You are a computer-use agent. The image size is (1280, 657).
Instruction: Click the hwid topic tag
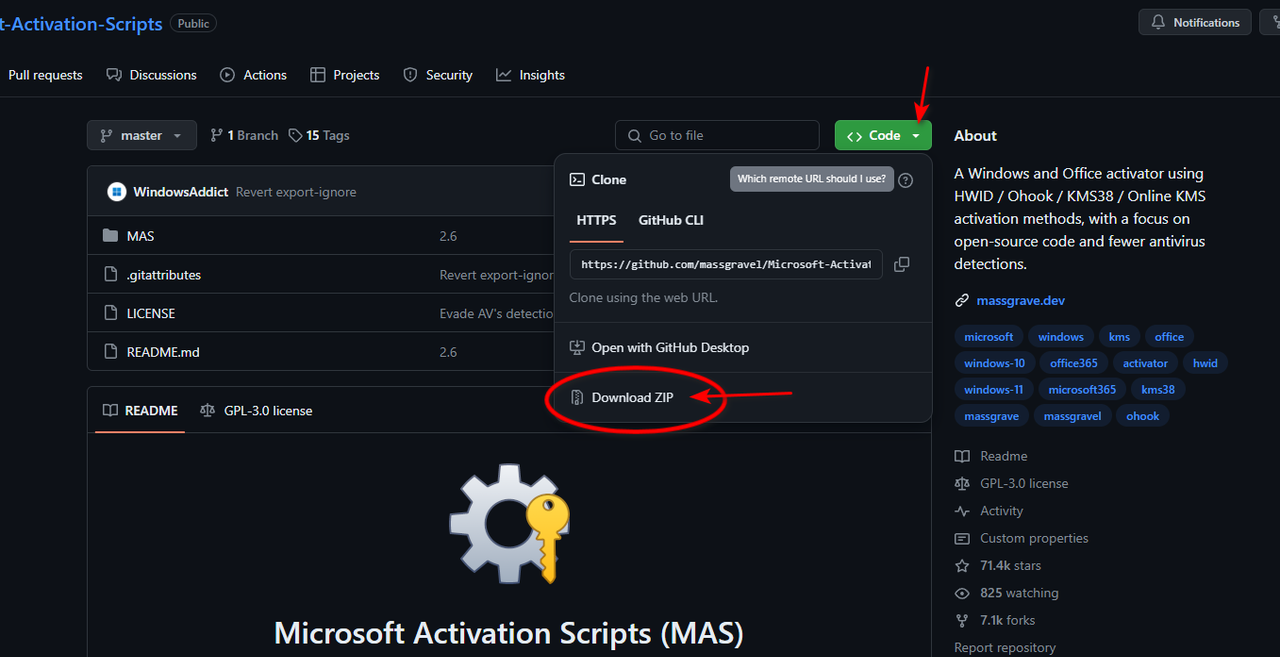click(x=1205, y=363)
